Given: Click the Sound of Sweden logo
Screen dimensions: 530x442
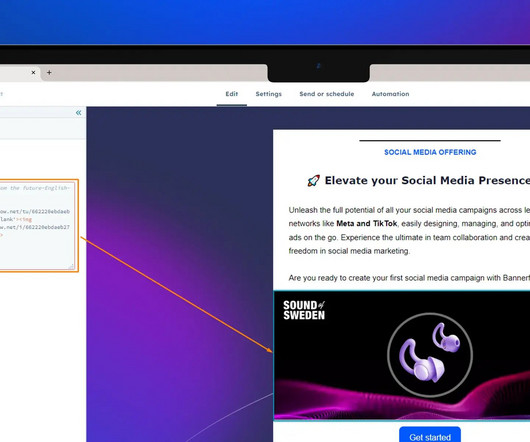Looking at the screenshot, I should (x=304, y=310).
